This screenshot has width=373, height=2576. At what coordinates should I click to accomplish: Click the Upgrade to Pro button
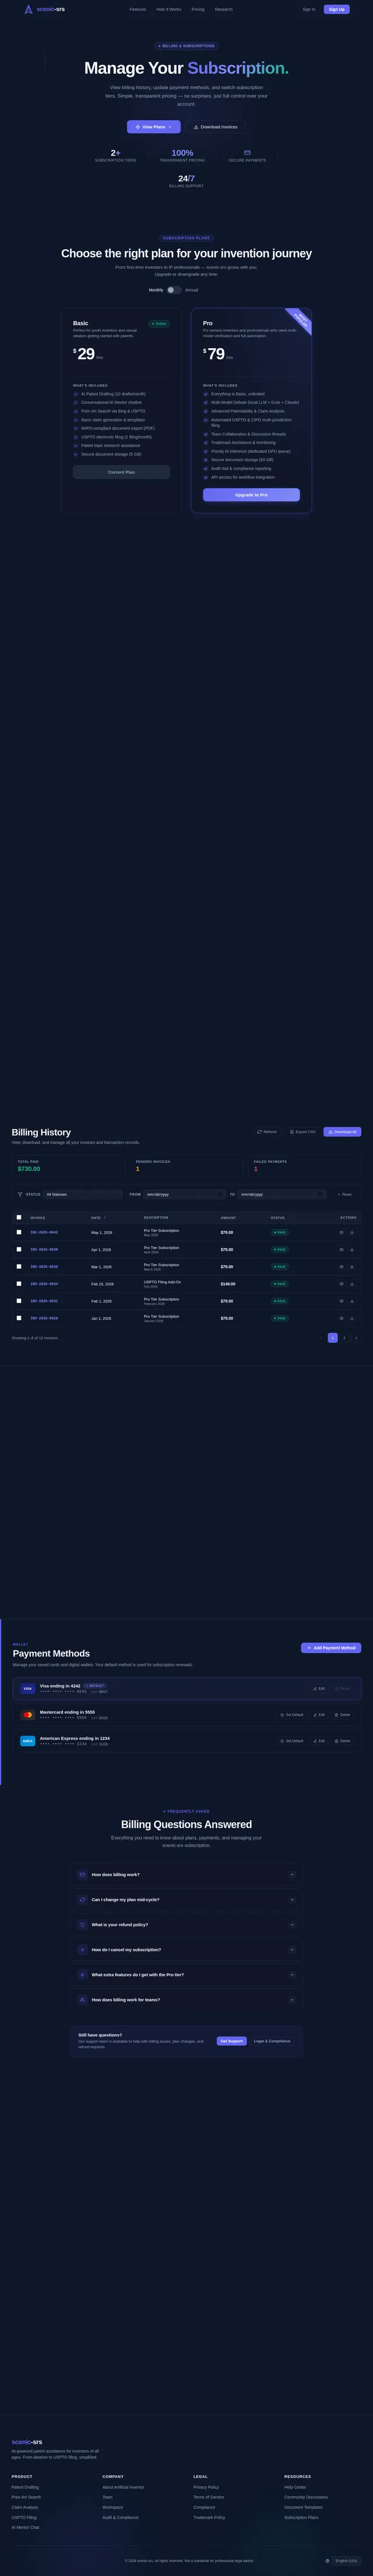coord(251,495)
